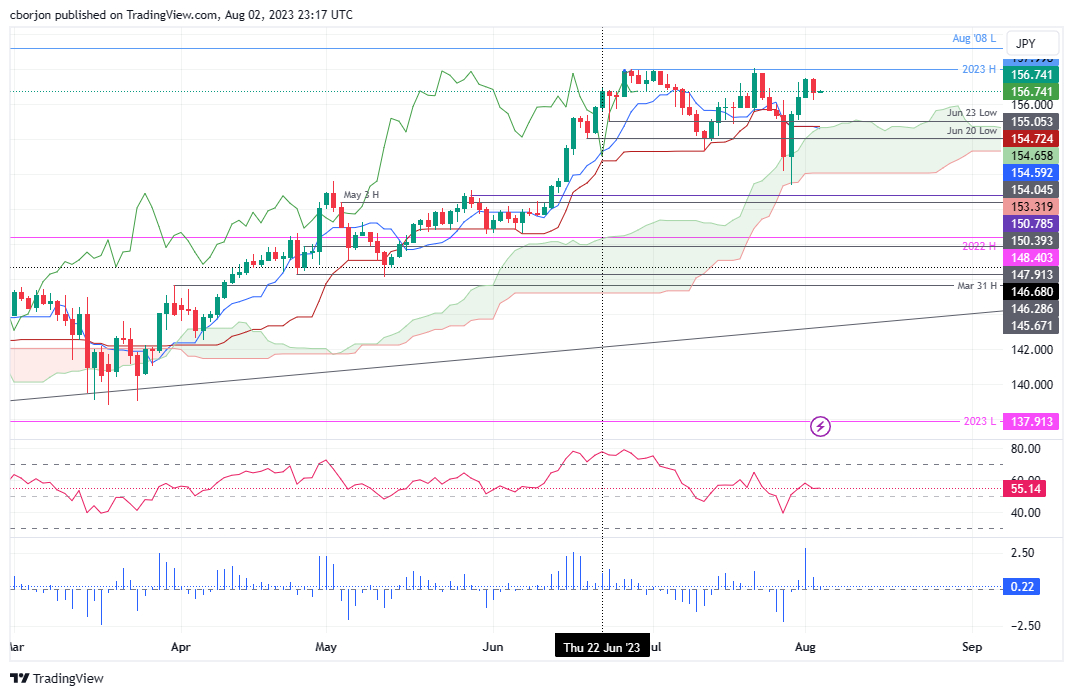Click the TradingView logo at bottom left
The height and width of the screenshot is (696, 1073).
[x=58, y=679]
